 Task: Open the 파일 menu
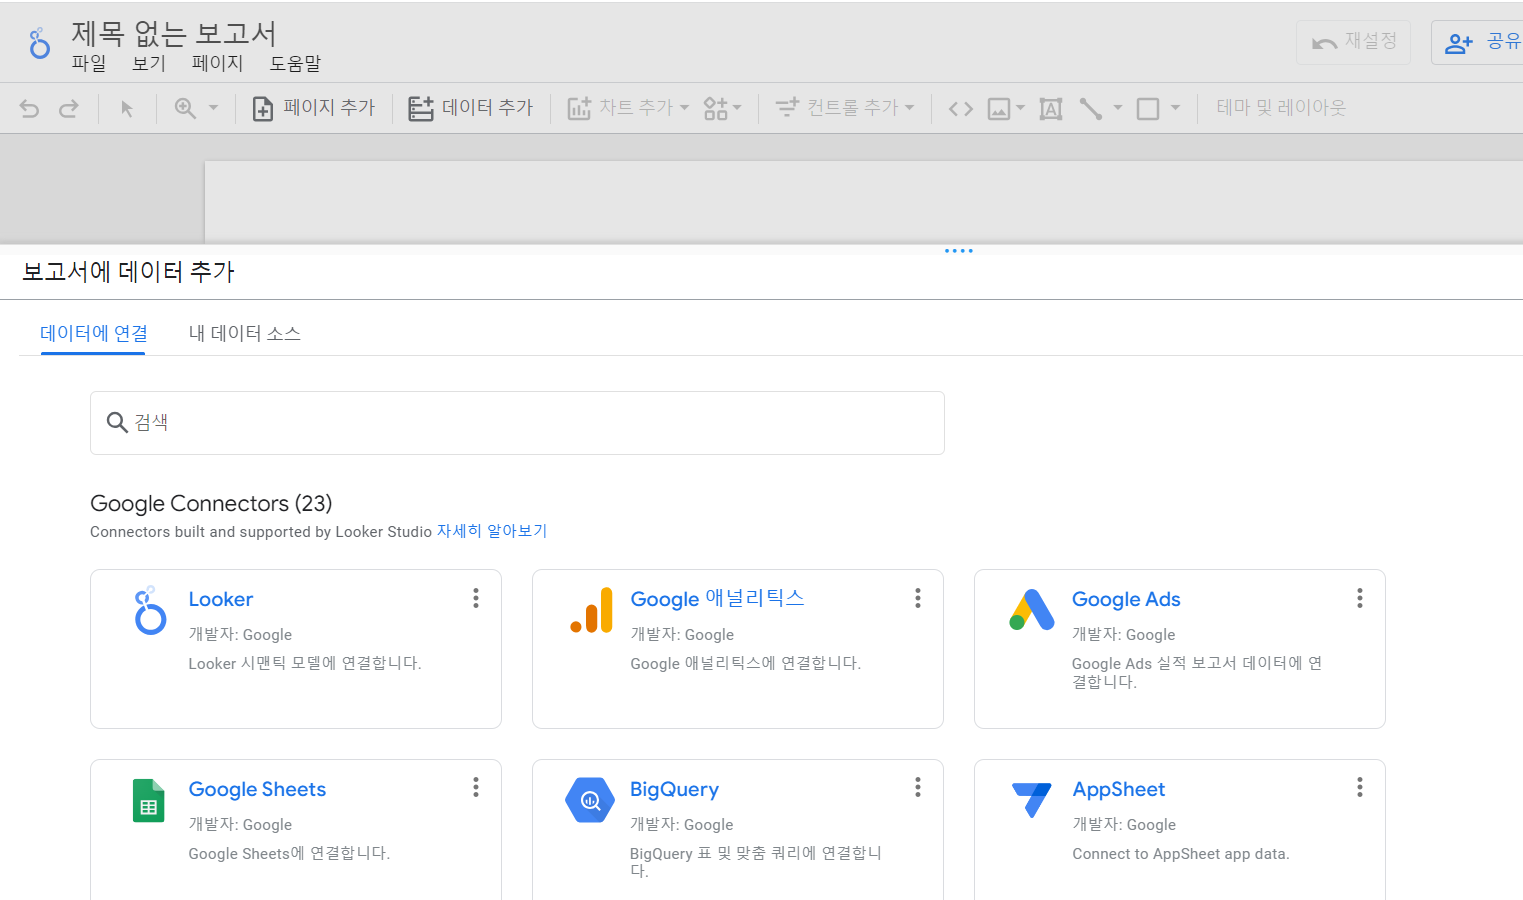(89, 63)
